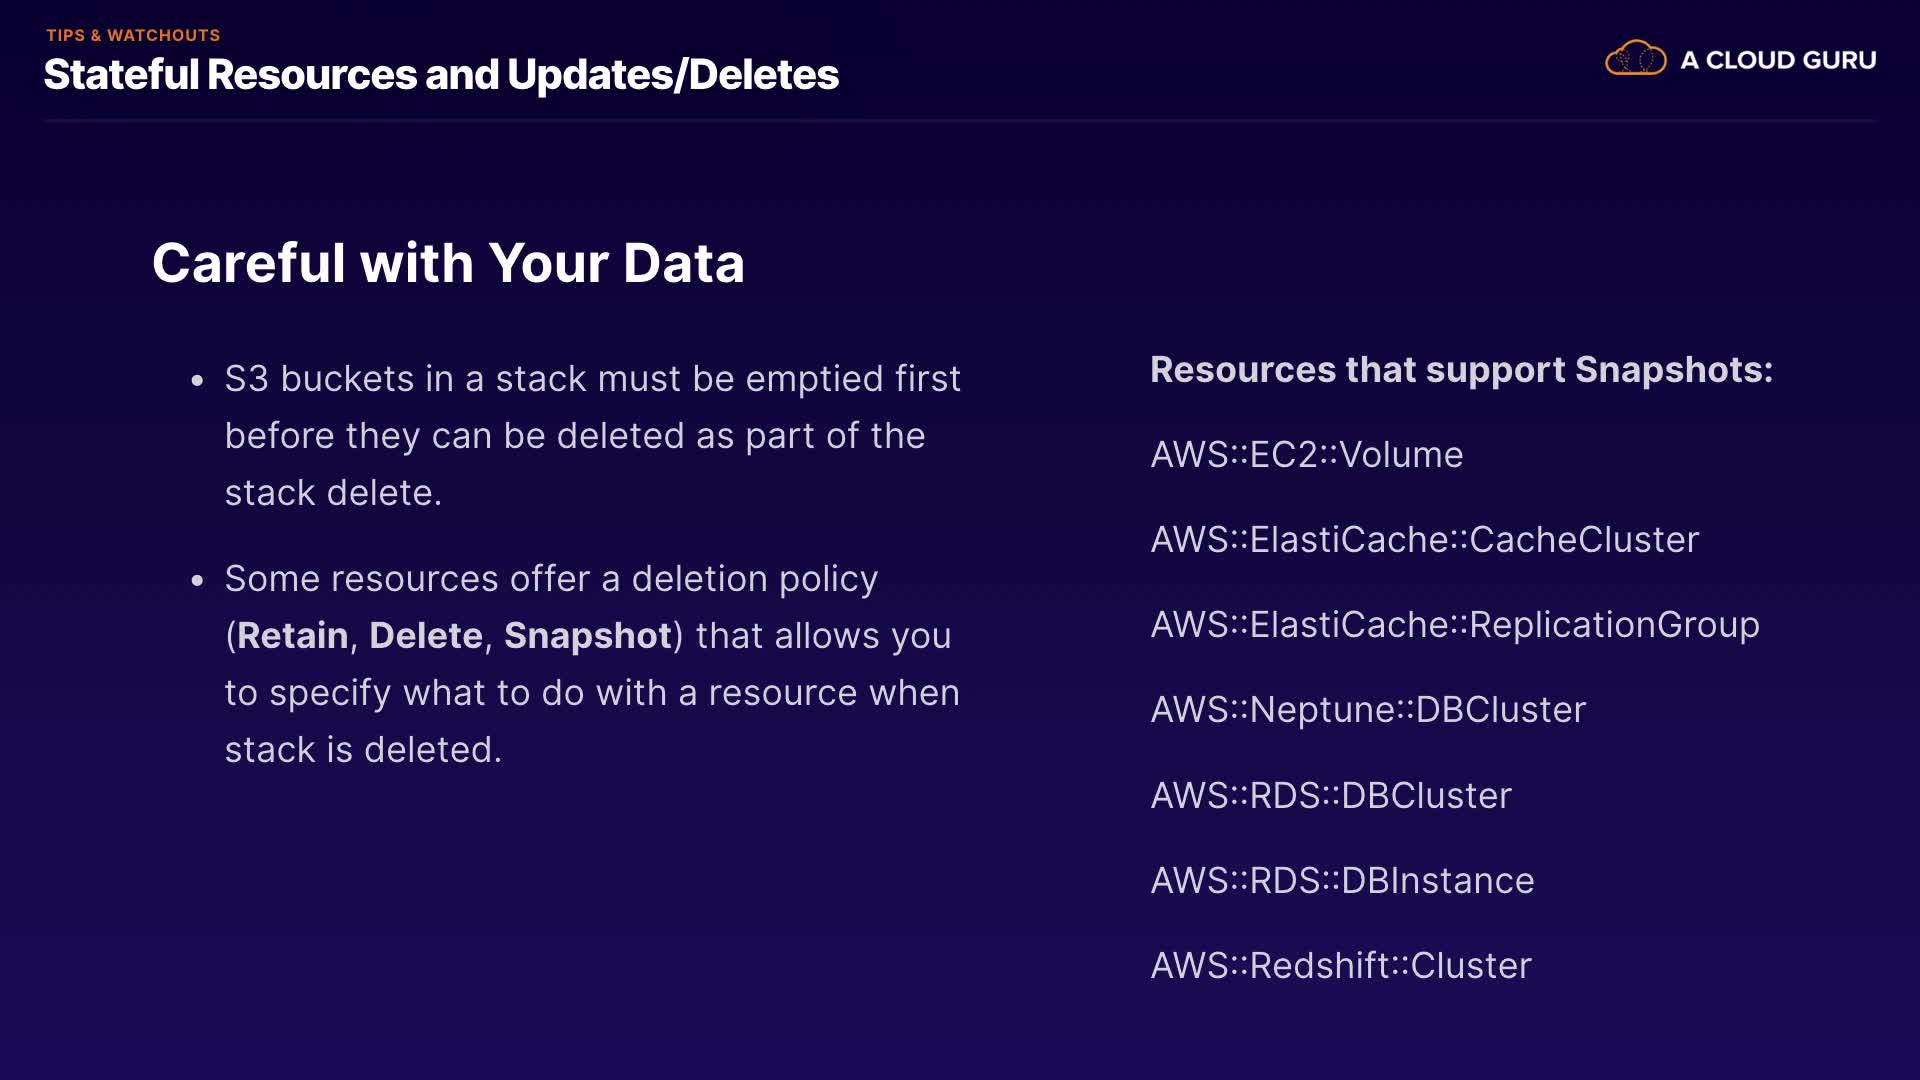The width and height of the screenshot is (1920, 1080).
Task: Click the AWS::ElastiCache::ReplicationGroup entry
Action: coord(1454,625)
